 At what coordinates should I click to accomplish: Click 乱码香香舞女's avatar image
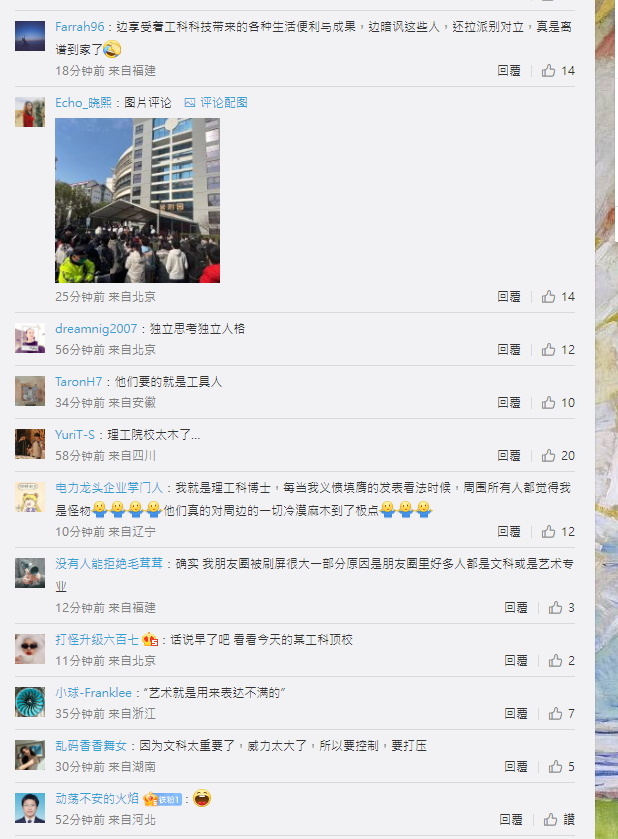click(30, 755)
